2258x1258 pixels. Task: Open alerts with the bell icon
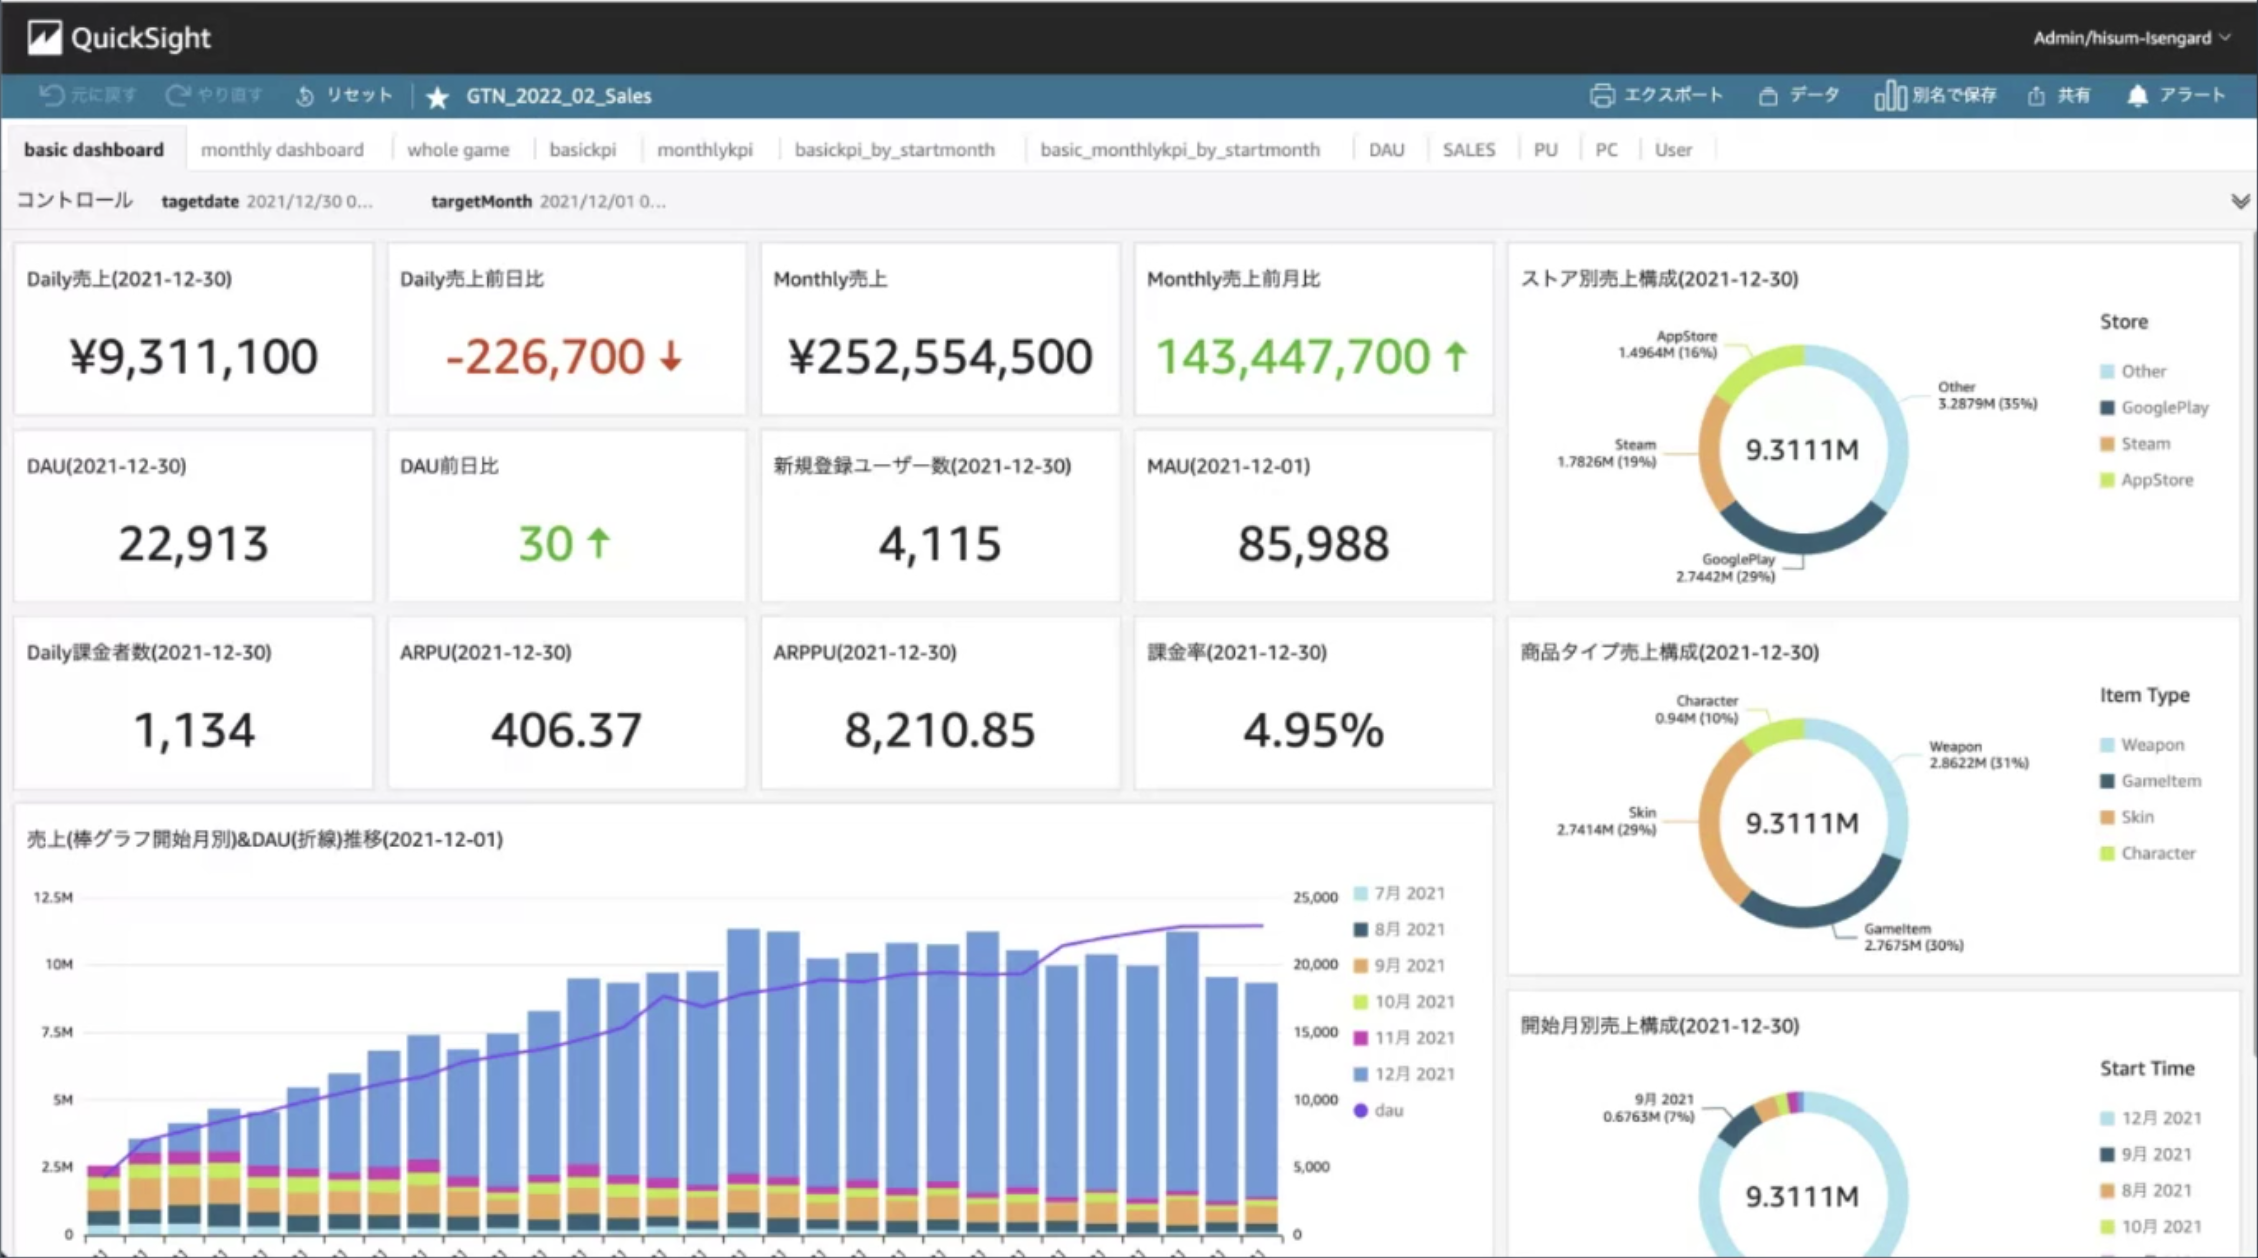pyautogui.click(x=2137, y=96)
